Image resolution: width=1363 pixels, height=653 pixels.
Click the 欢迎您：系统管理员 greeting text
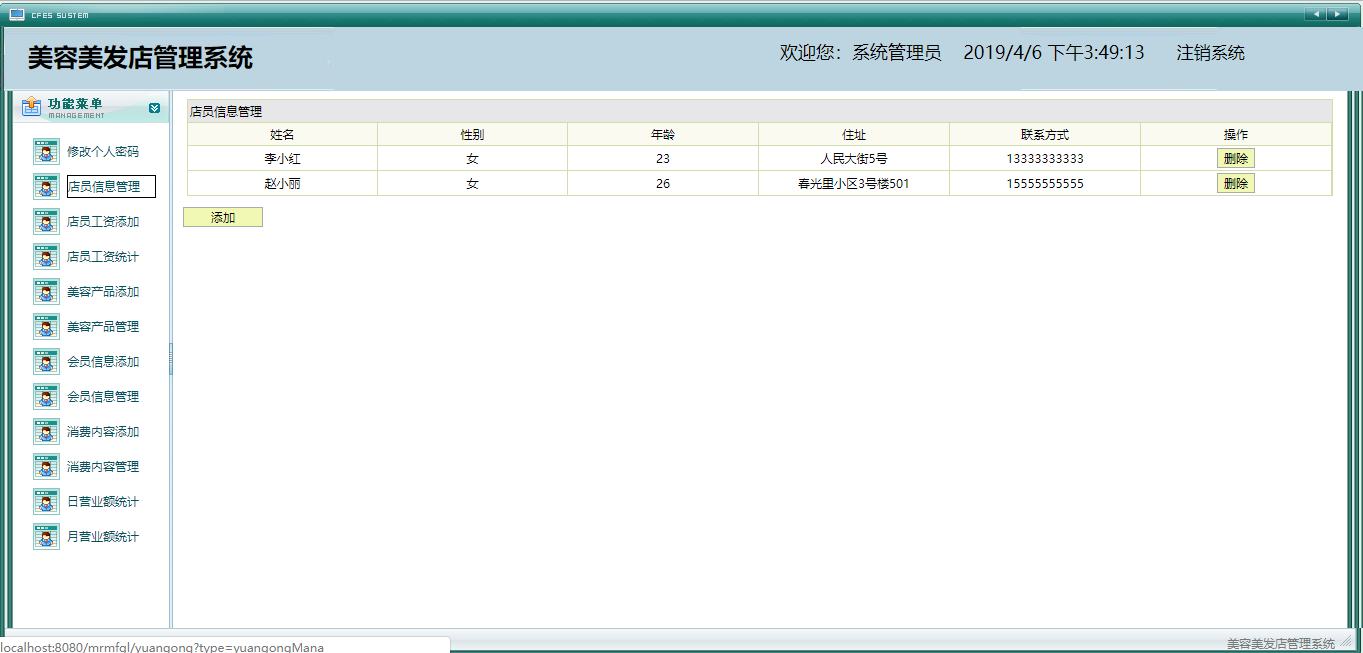point(860,53)
